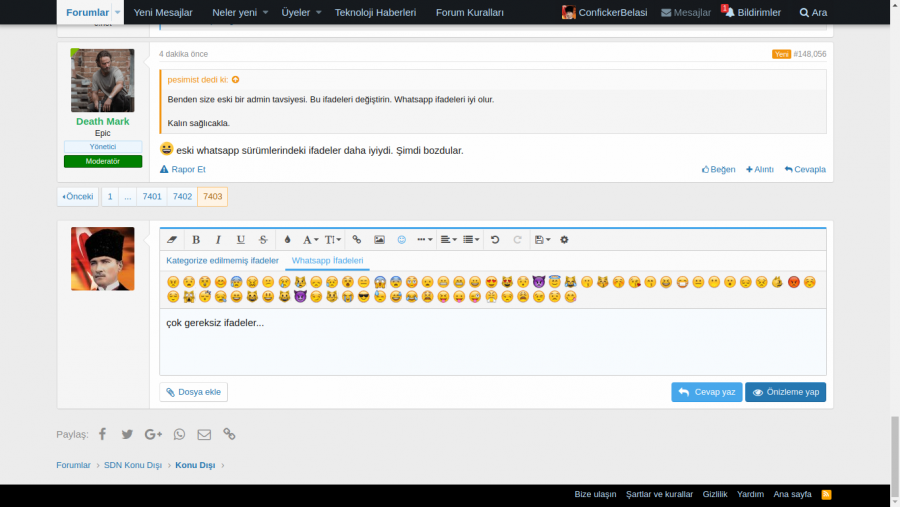Toggle italic formatting in editor
This screenshot has width=900, height=507.
pyautogui.click(x=218, y=239)
